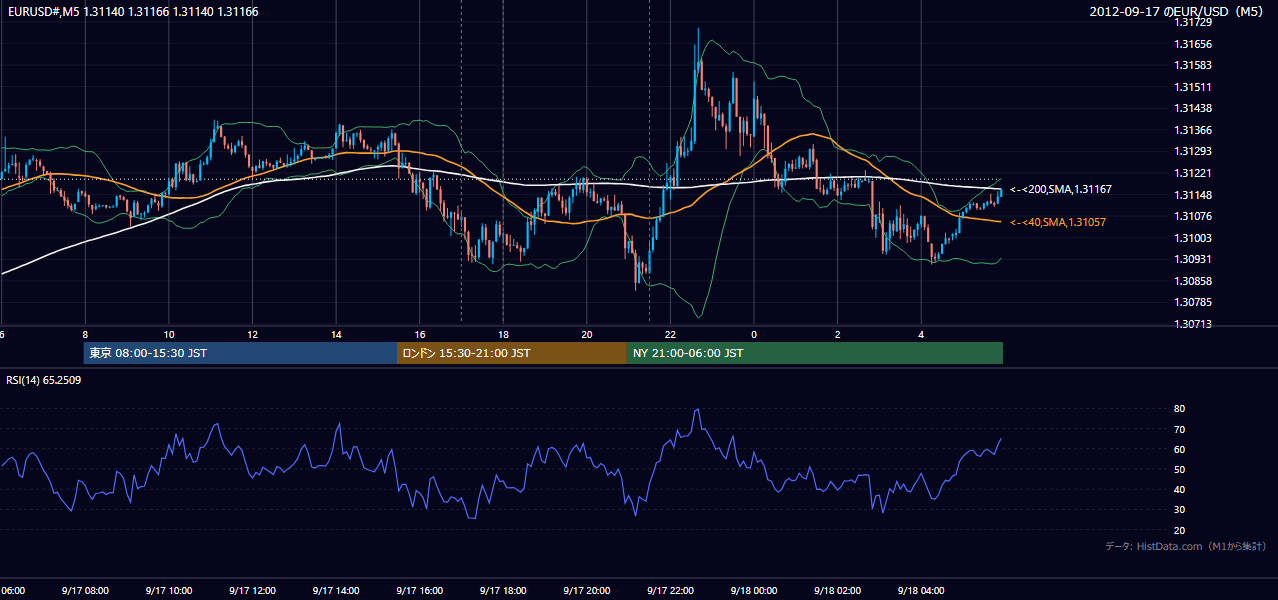Click the 9/17 12:00 time axis label
The height and width of the screenshot is (600, 1278).
click(x=252, y=590)
